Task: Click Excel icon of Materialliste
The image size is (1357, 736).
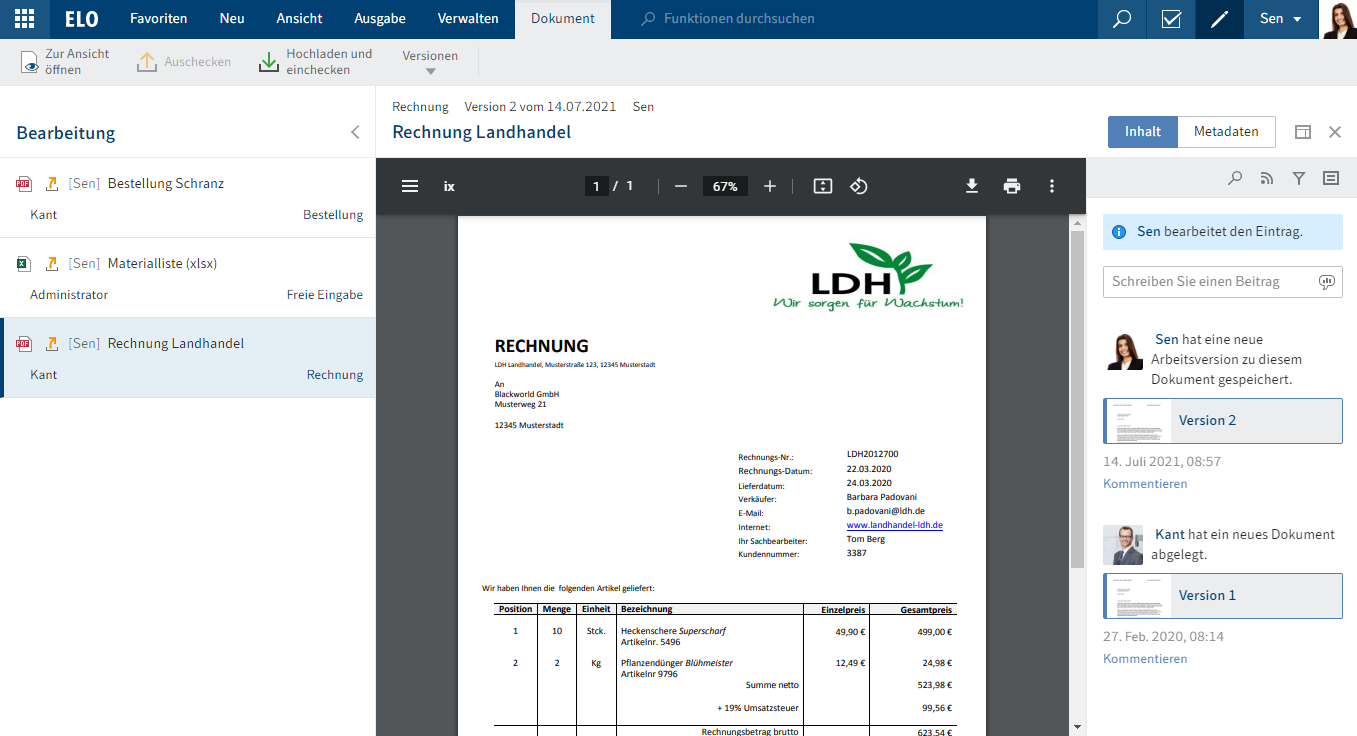Action: 24,264
